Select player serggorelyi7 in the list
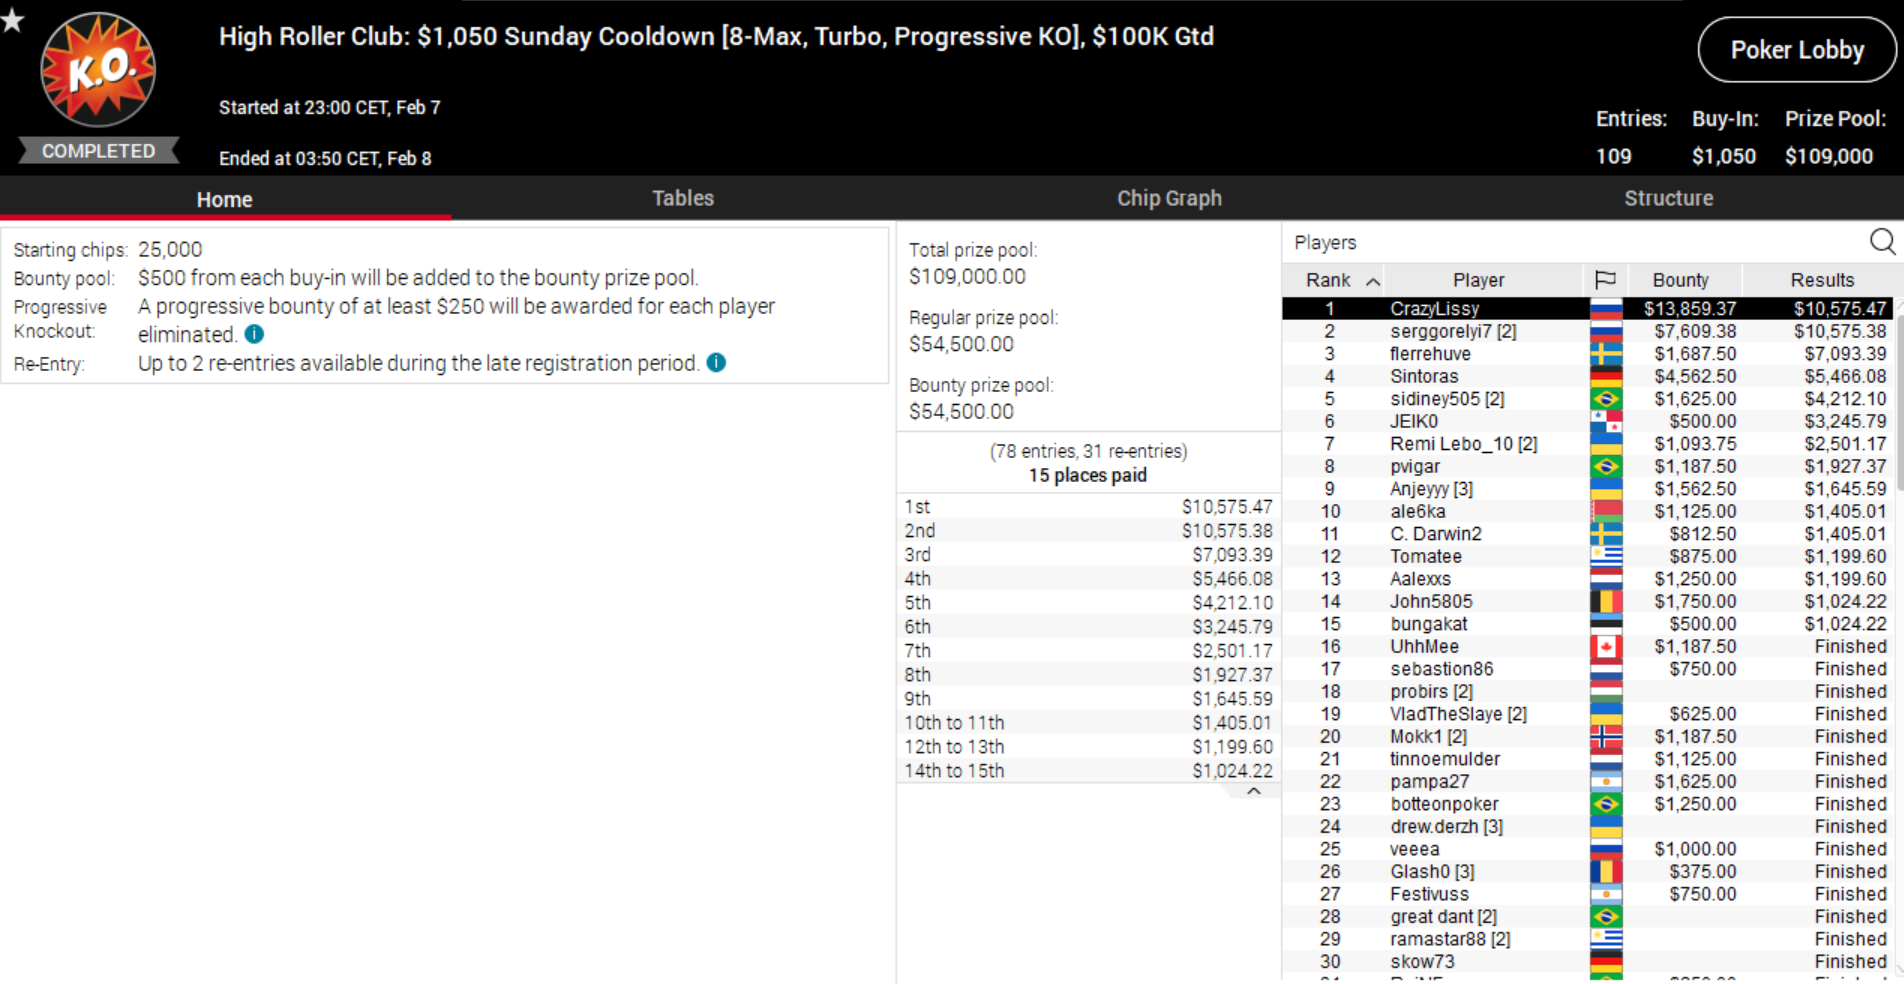The width and height of the screenshot is (1904, 984). click(x=1452, y=331)
